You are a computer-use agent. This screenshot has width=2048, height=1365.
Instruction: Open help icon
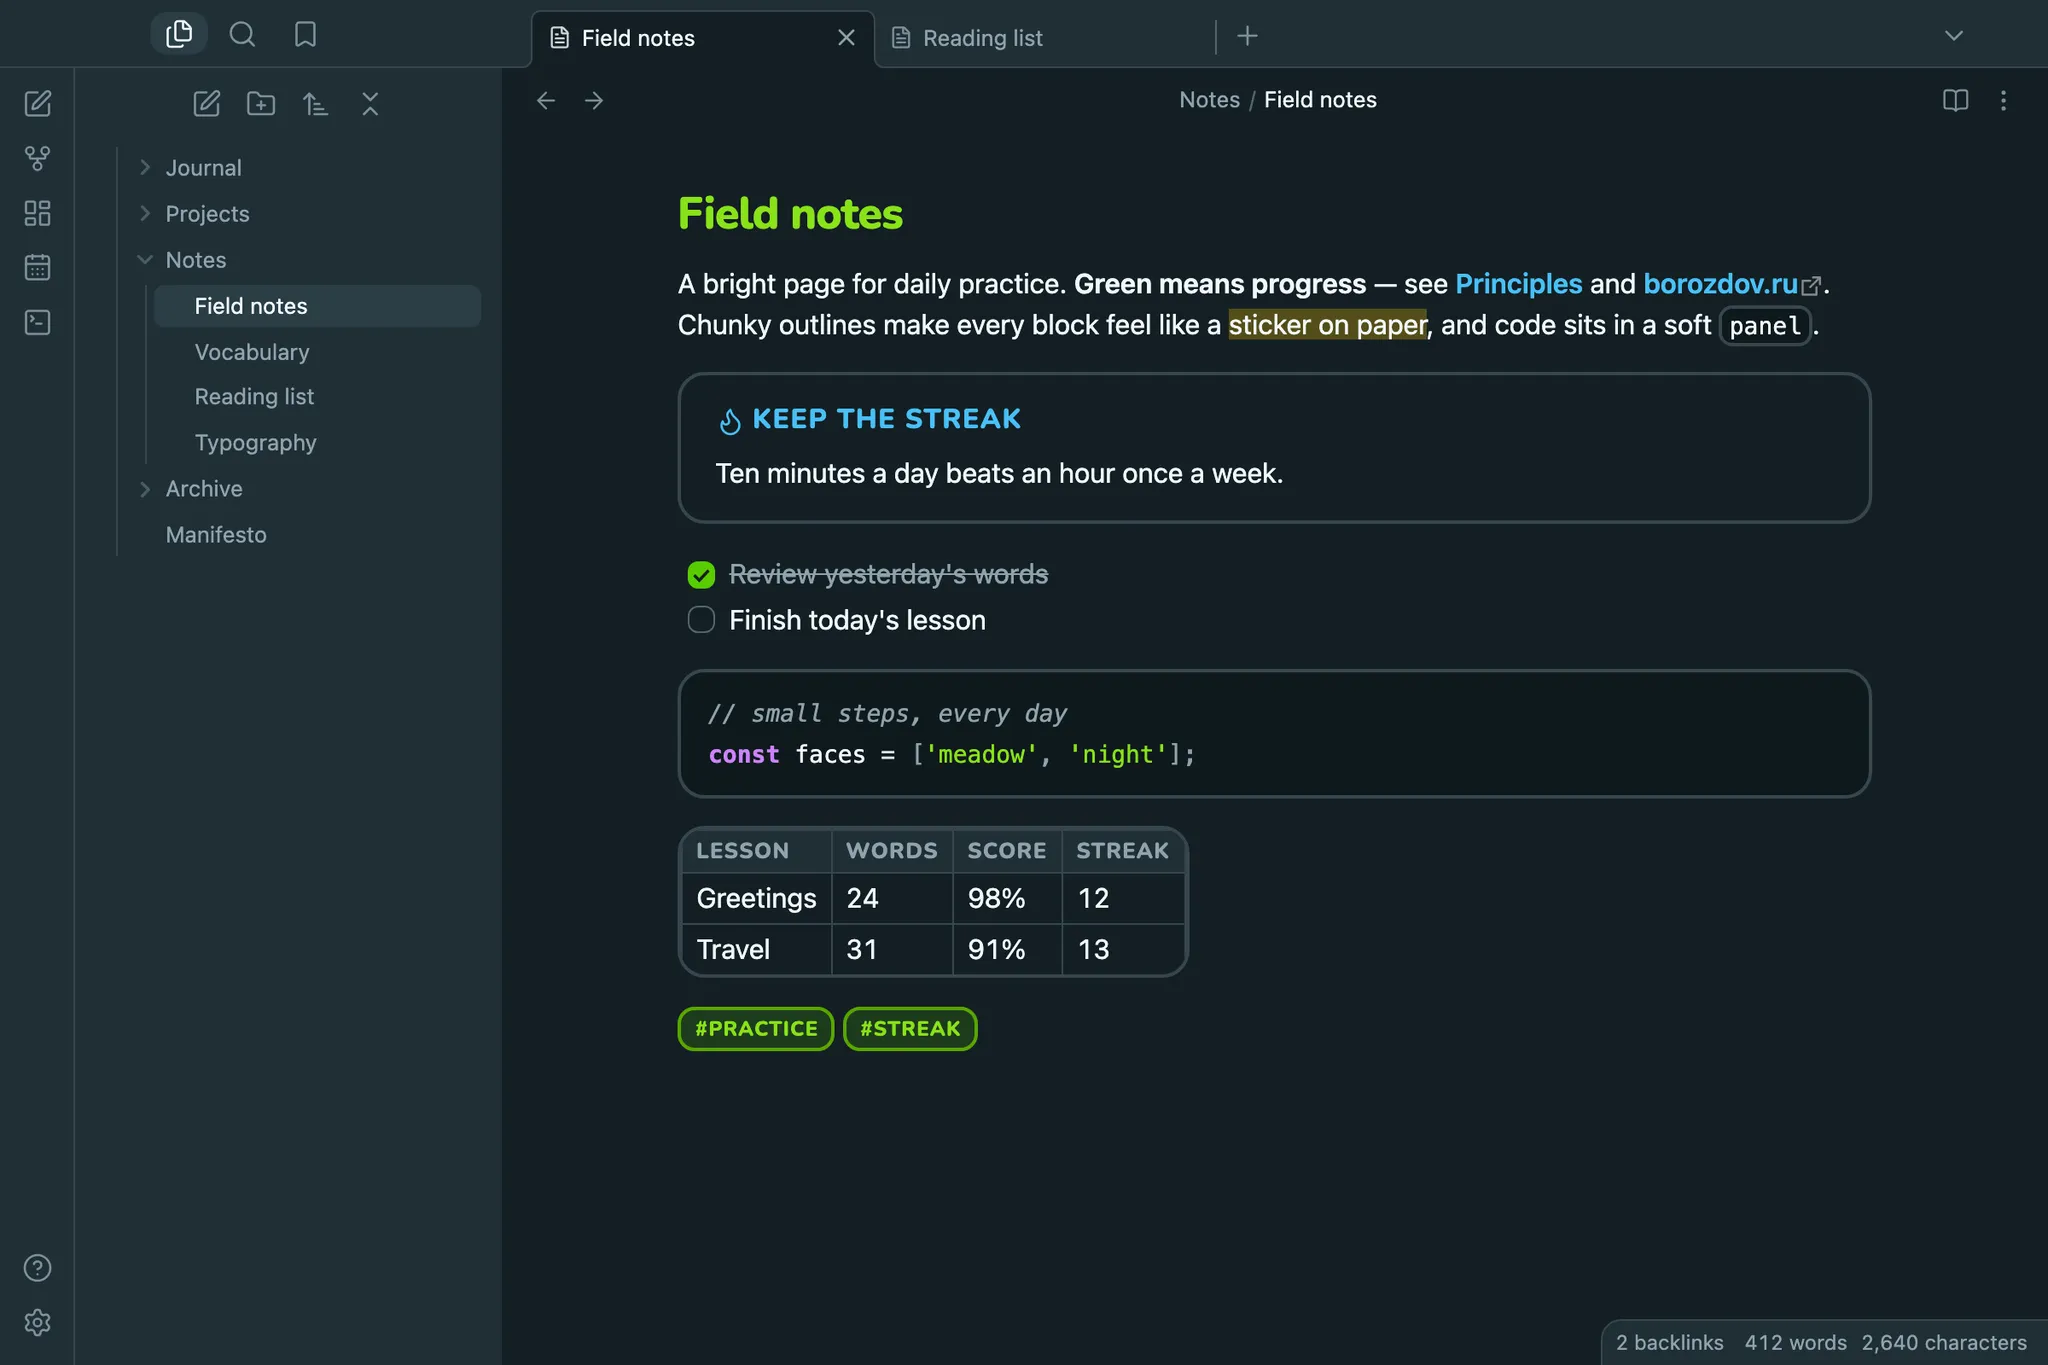pyautogui.click(x=37, y=1268)
